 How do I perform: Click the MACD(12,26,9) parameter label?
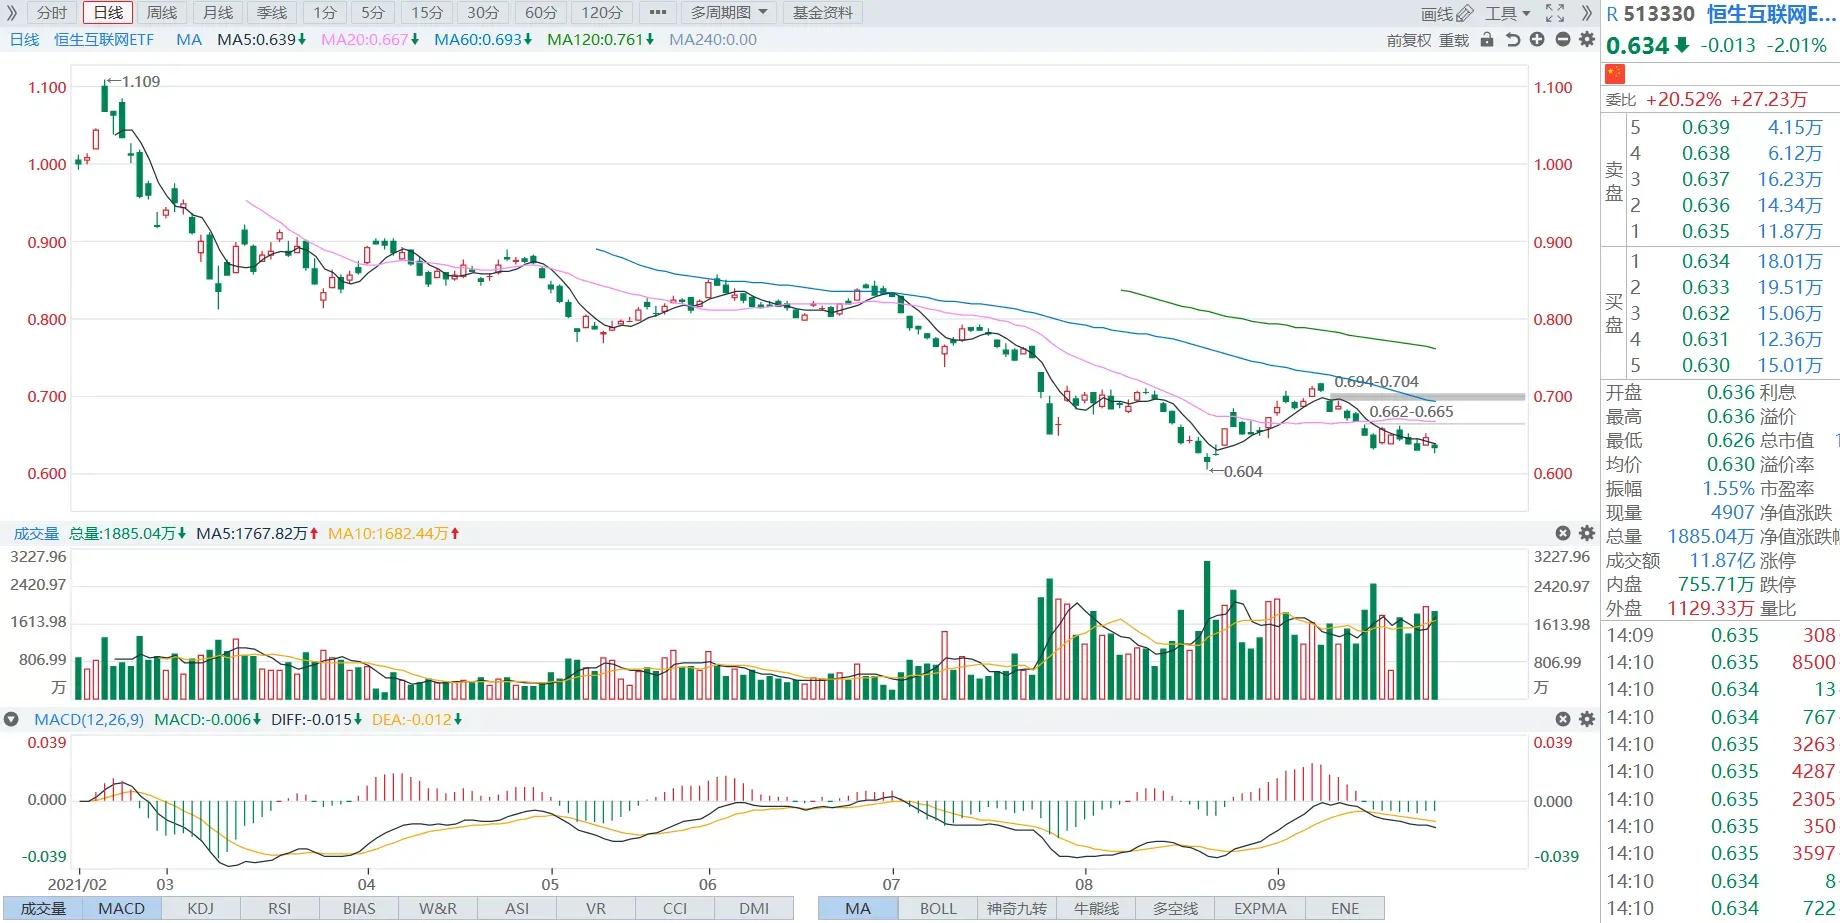click(x=89, y=719)
